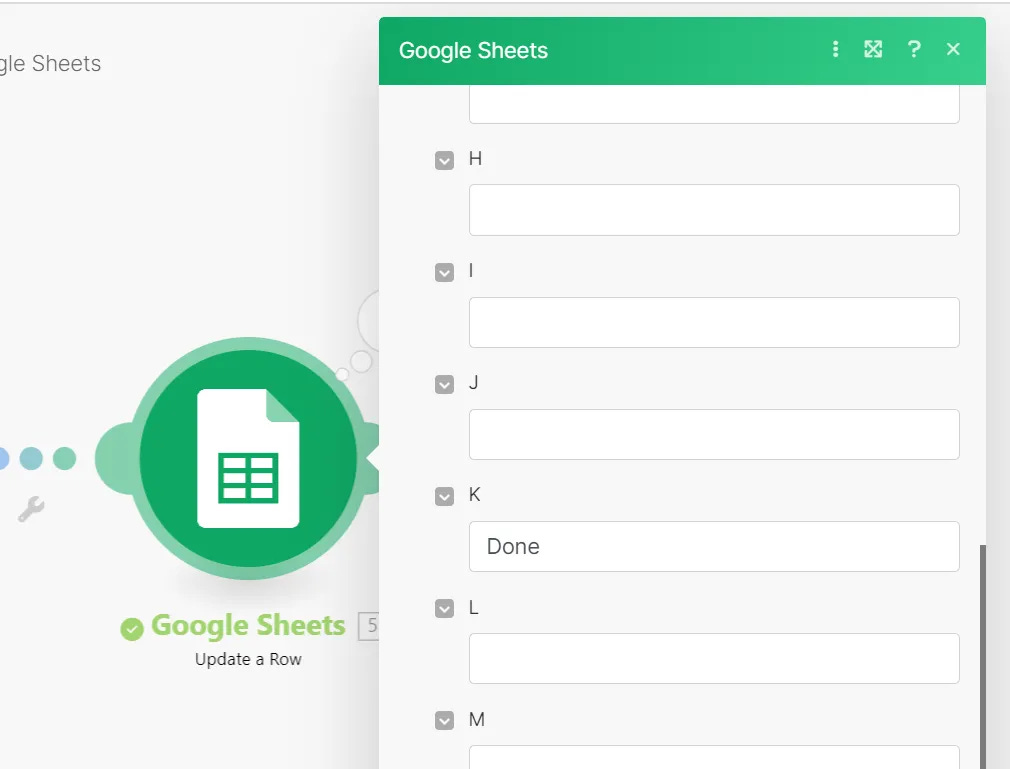Click the input field above field H
This screenshot has height=769, width=1010.
tap(714, 104)
